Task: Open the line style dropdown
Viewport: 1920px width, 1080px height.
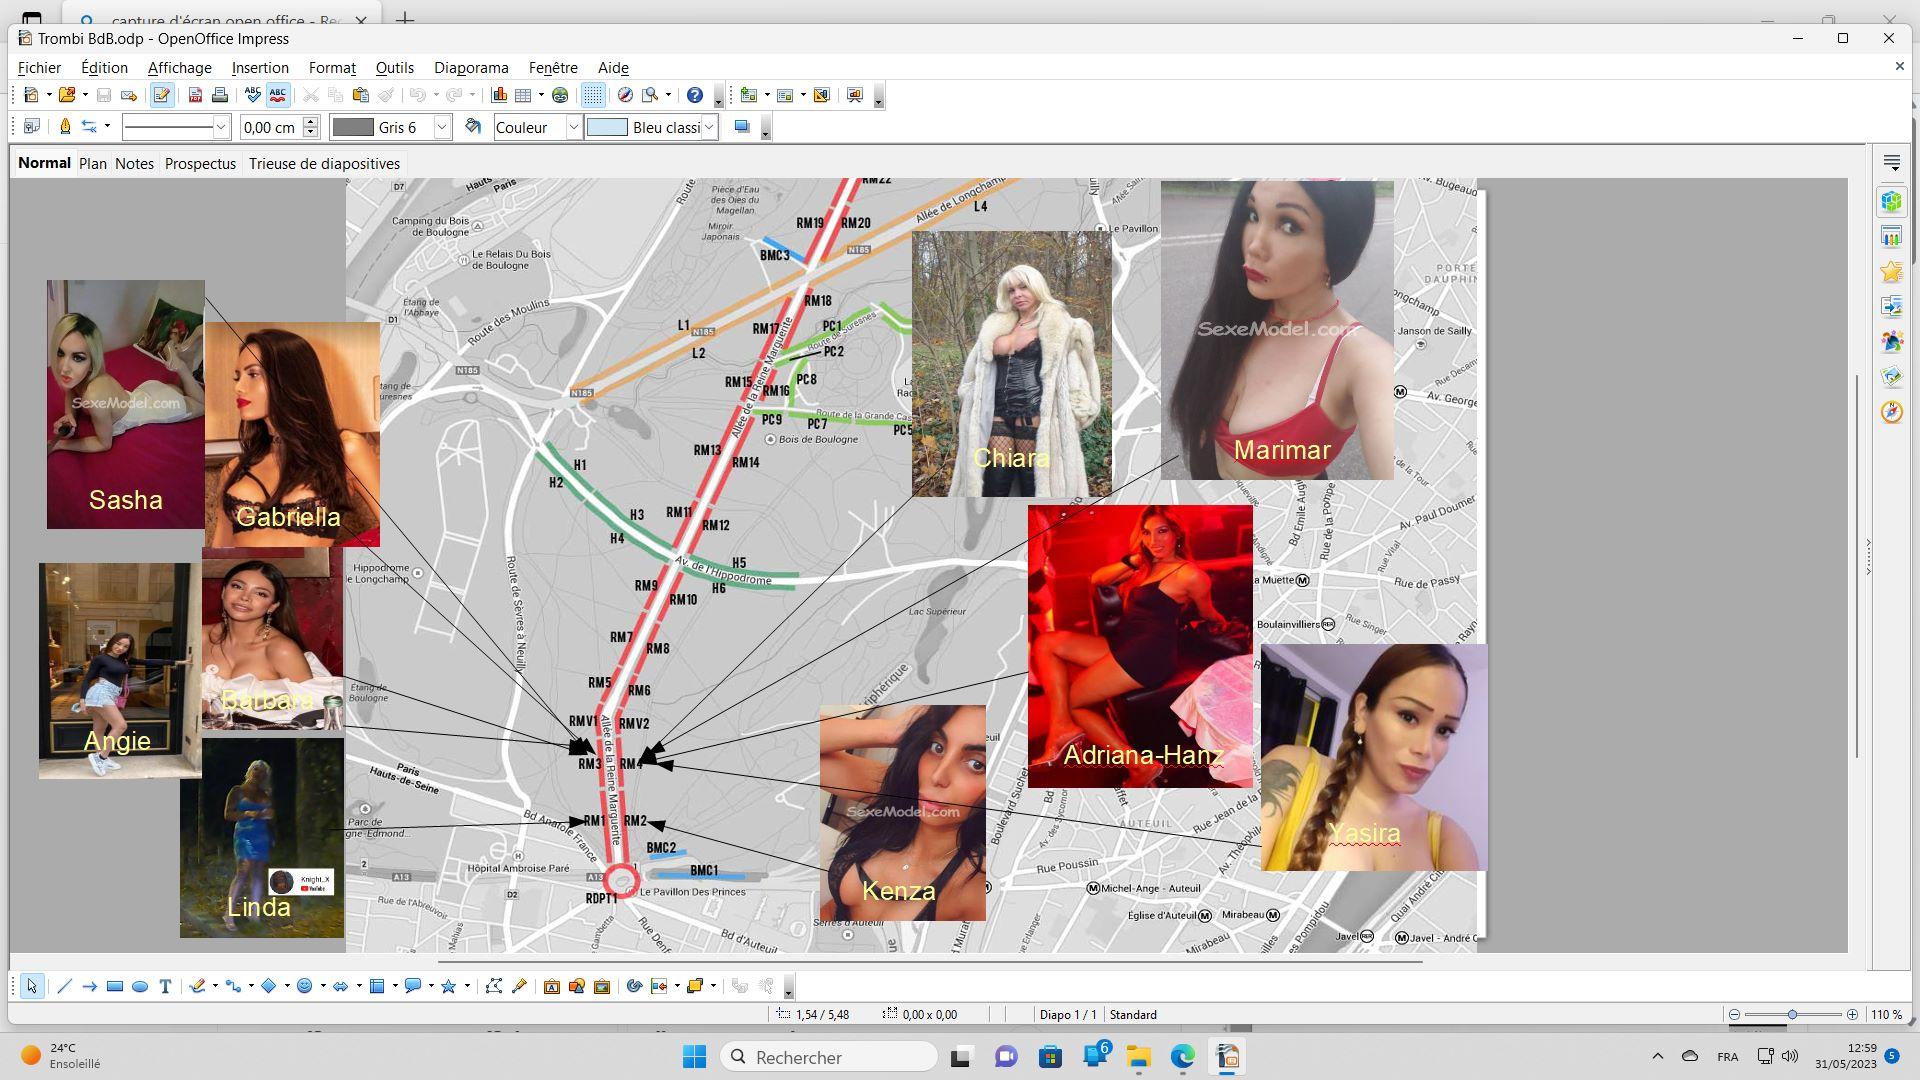Action: point(221,127)
